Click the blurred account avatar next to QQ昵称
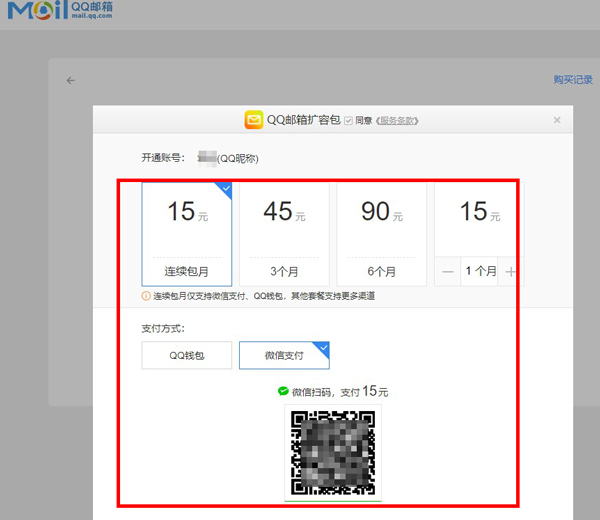The image size is (600, 520). click(x=207, y=157)
